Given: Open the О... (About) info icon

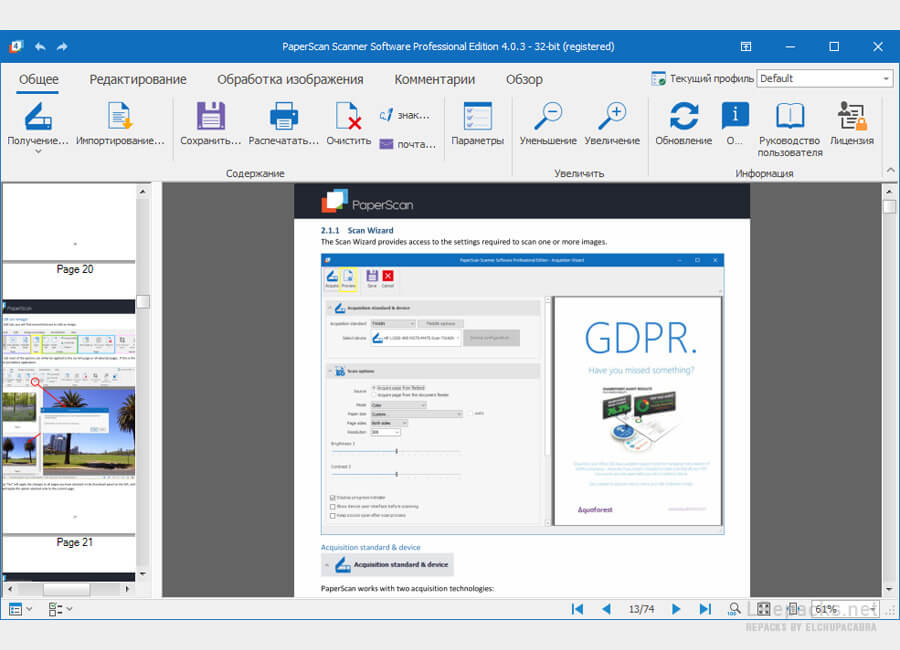Looking at the screenshot, I should click(735, 117).
